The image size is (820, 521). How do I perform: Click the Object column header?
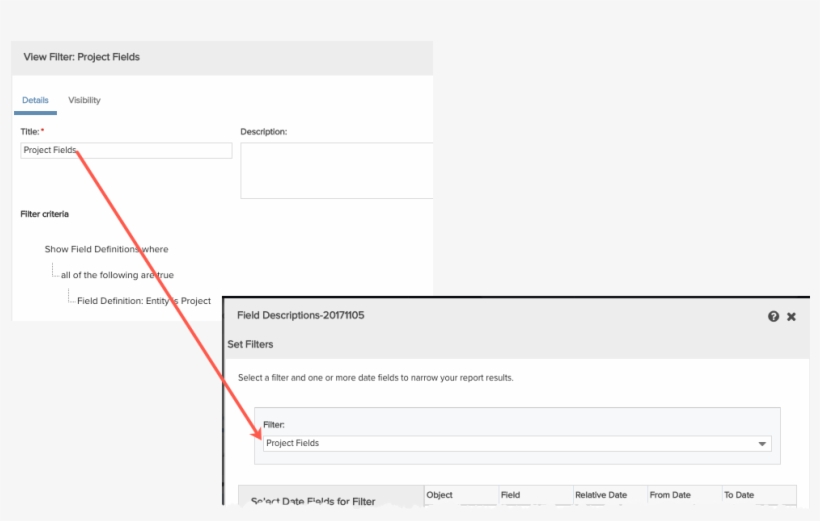pyautogui.click(x=440, y=495)
